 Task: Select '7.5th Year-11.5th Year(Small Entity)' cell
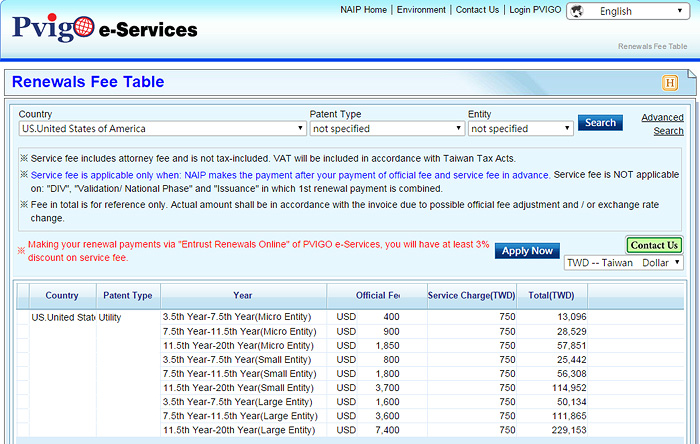pos(240,373)
